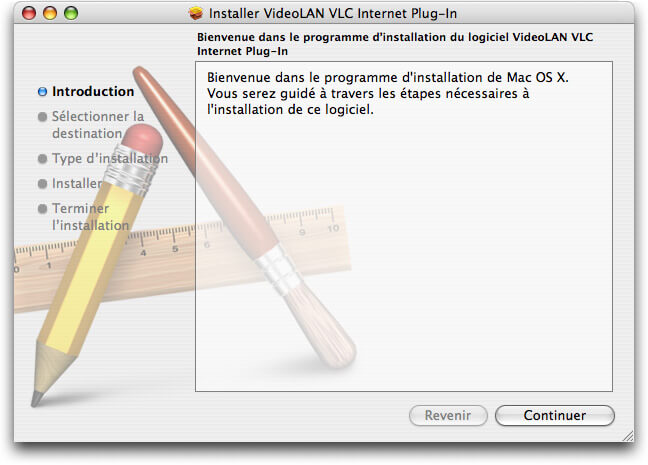Click the yellow minimize window button
The height and width of the screenshot is (465, 648).
50,13
